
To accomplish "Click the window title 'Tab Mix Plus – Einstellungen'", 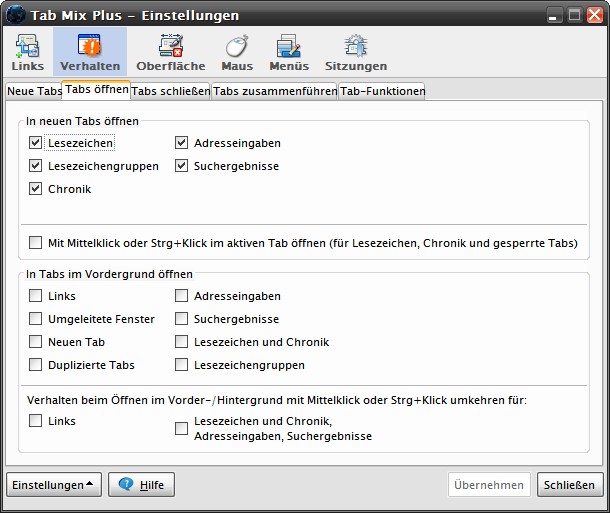I will (x=135, y=15).
